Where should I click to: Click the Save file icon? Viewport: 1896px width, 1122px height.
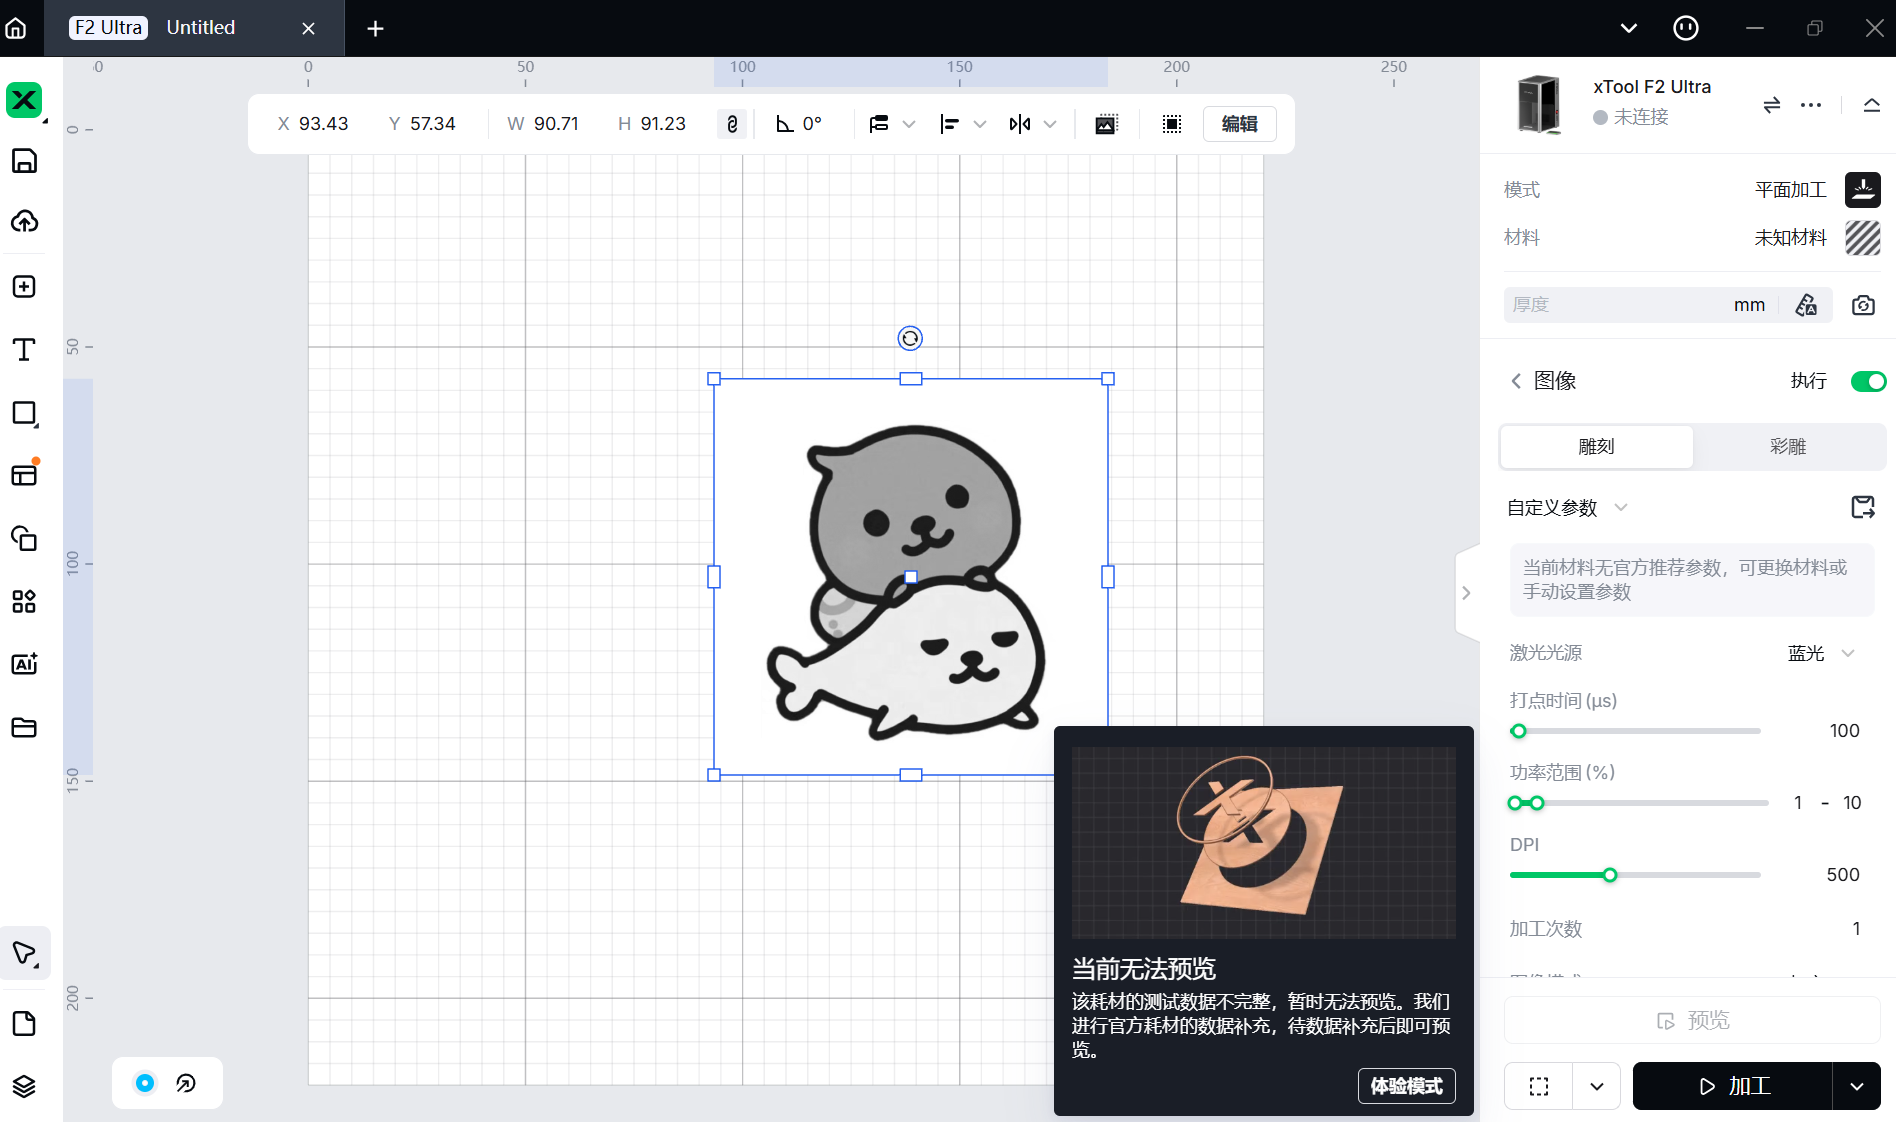[x=24, y=161]
